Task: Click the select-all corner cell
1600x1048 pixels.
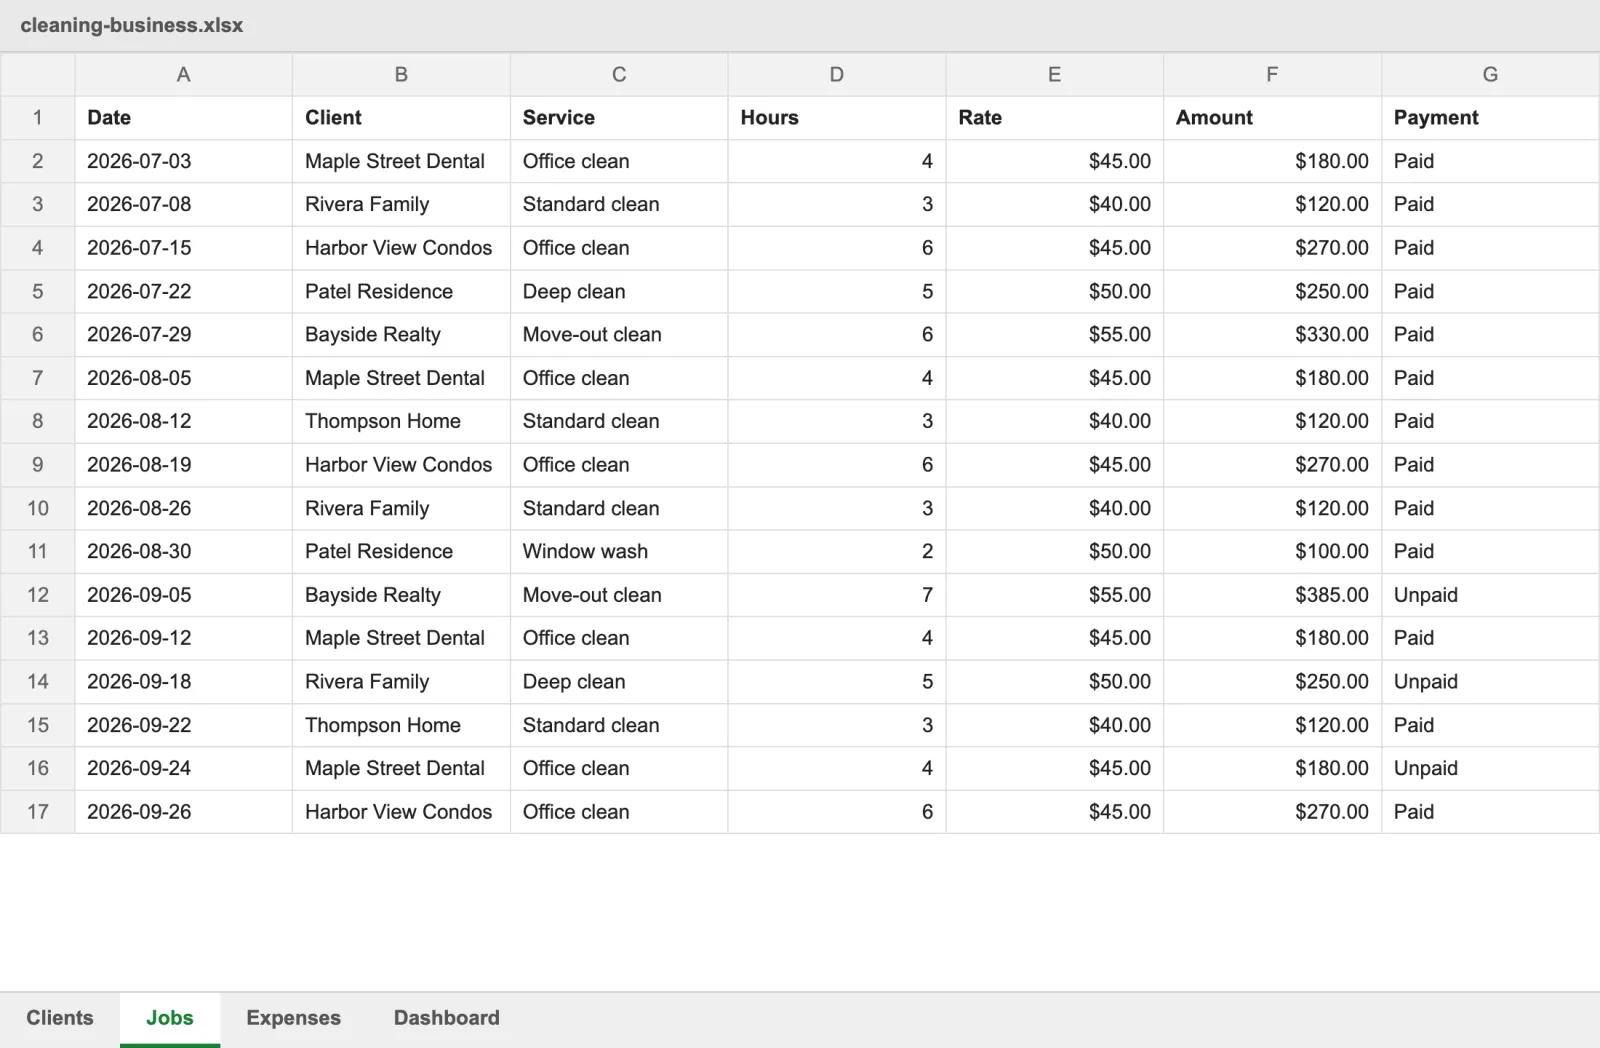Action: [x=37, y=74]
